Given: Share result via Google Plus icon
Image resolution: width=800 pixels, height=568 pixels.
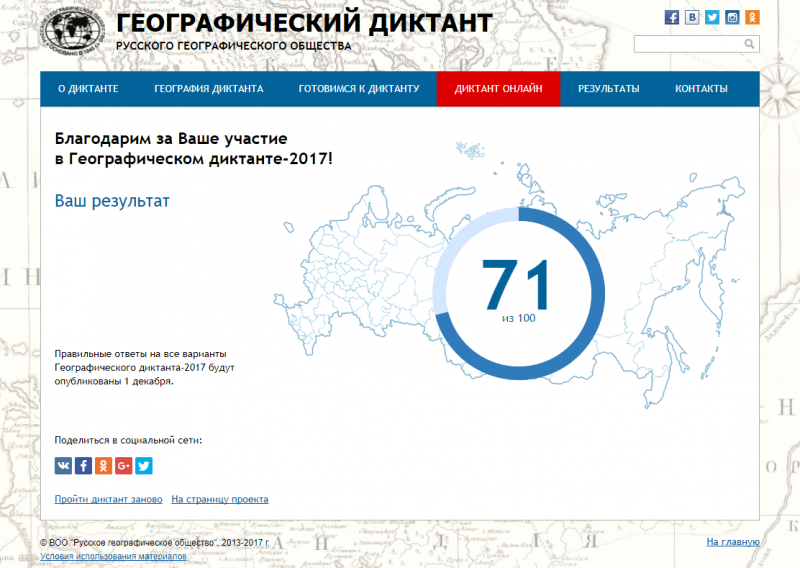Looking at the screenshot, I should (123, 465).
